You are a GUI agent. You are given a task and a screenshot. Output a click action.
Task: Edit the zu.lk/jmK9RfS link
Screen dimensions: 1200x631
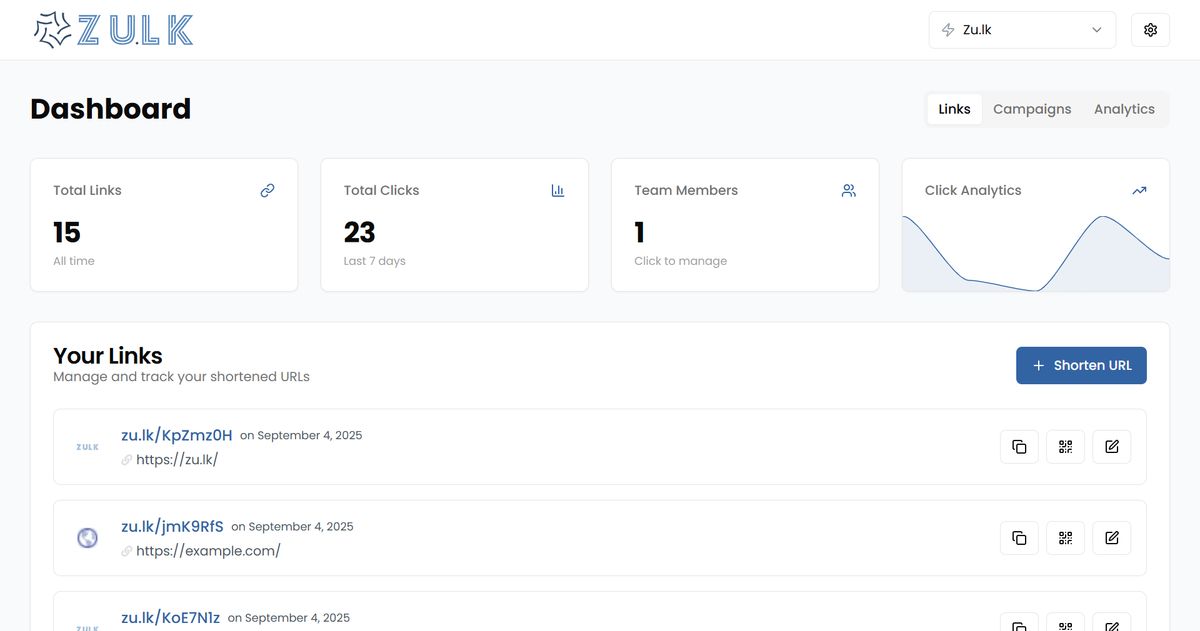tap(1111, 538)
